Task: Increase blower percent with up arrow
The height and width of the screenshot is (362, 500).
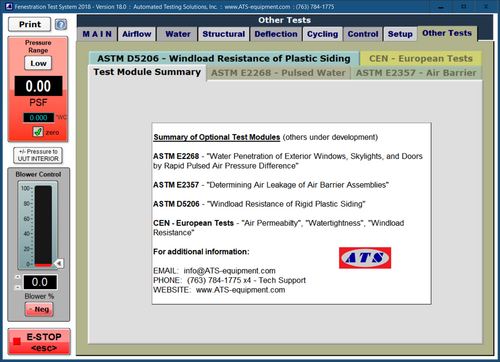Action: point(18,277)
